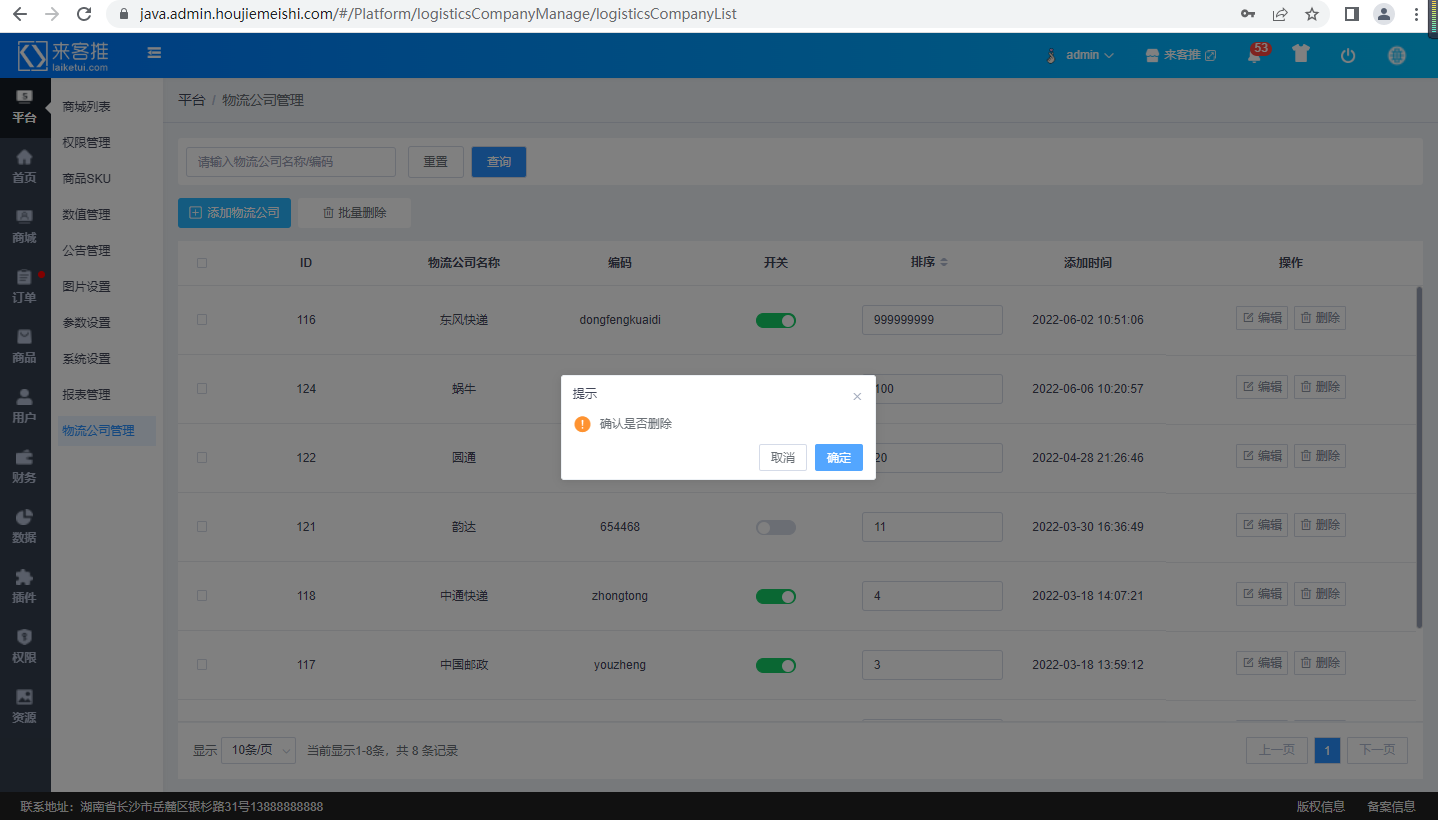1438x820 pixels.
Task: Open 商城 in the left navigation
Action: coord(25,226)
